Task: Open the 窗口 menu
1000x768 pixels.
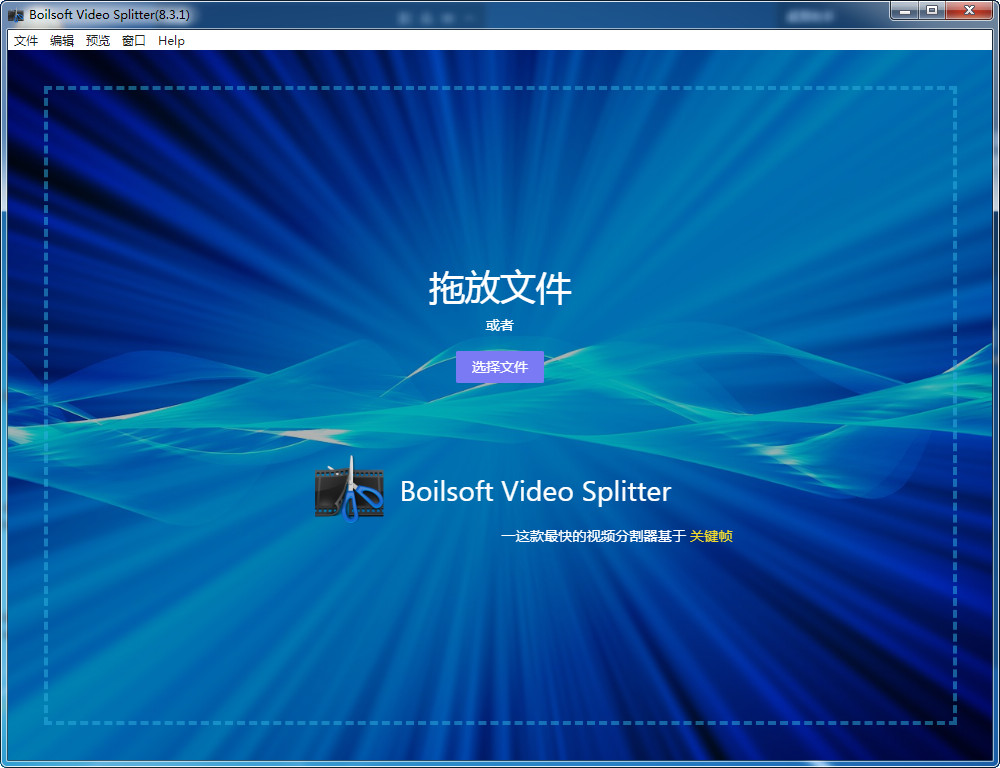Action: pos(134,41)
